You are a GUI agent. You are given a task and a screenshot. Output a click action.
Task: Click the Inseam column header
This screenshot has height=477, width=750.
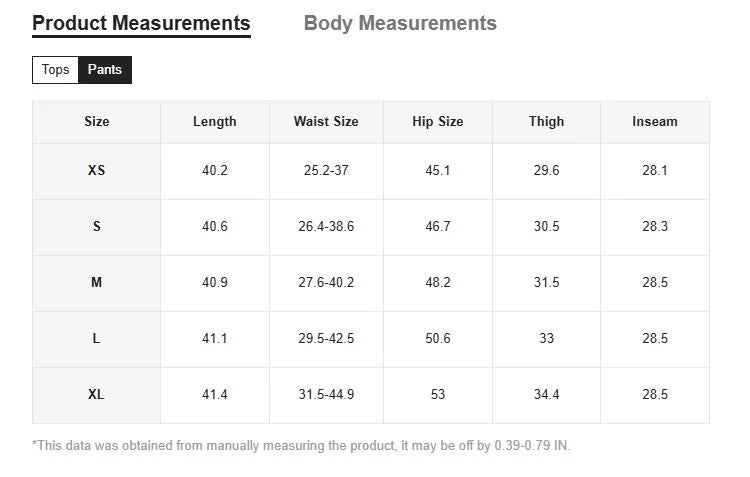click(x=655, y=122)
